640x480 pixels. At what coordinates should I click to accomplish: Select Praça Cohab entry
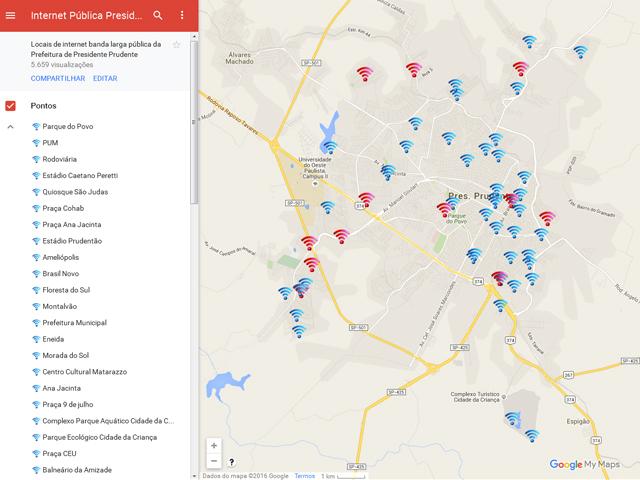tap(63, 208)
